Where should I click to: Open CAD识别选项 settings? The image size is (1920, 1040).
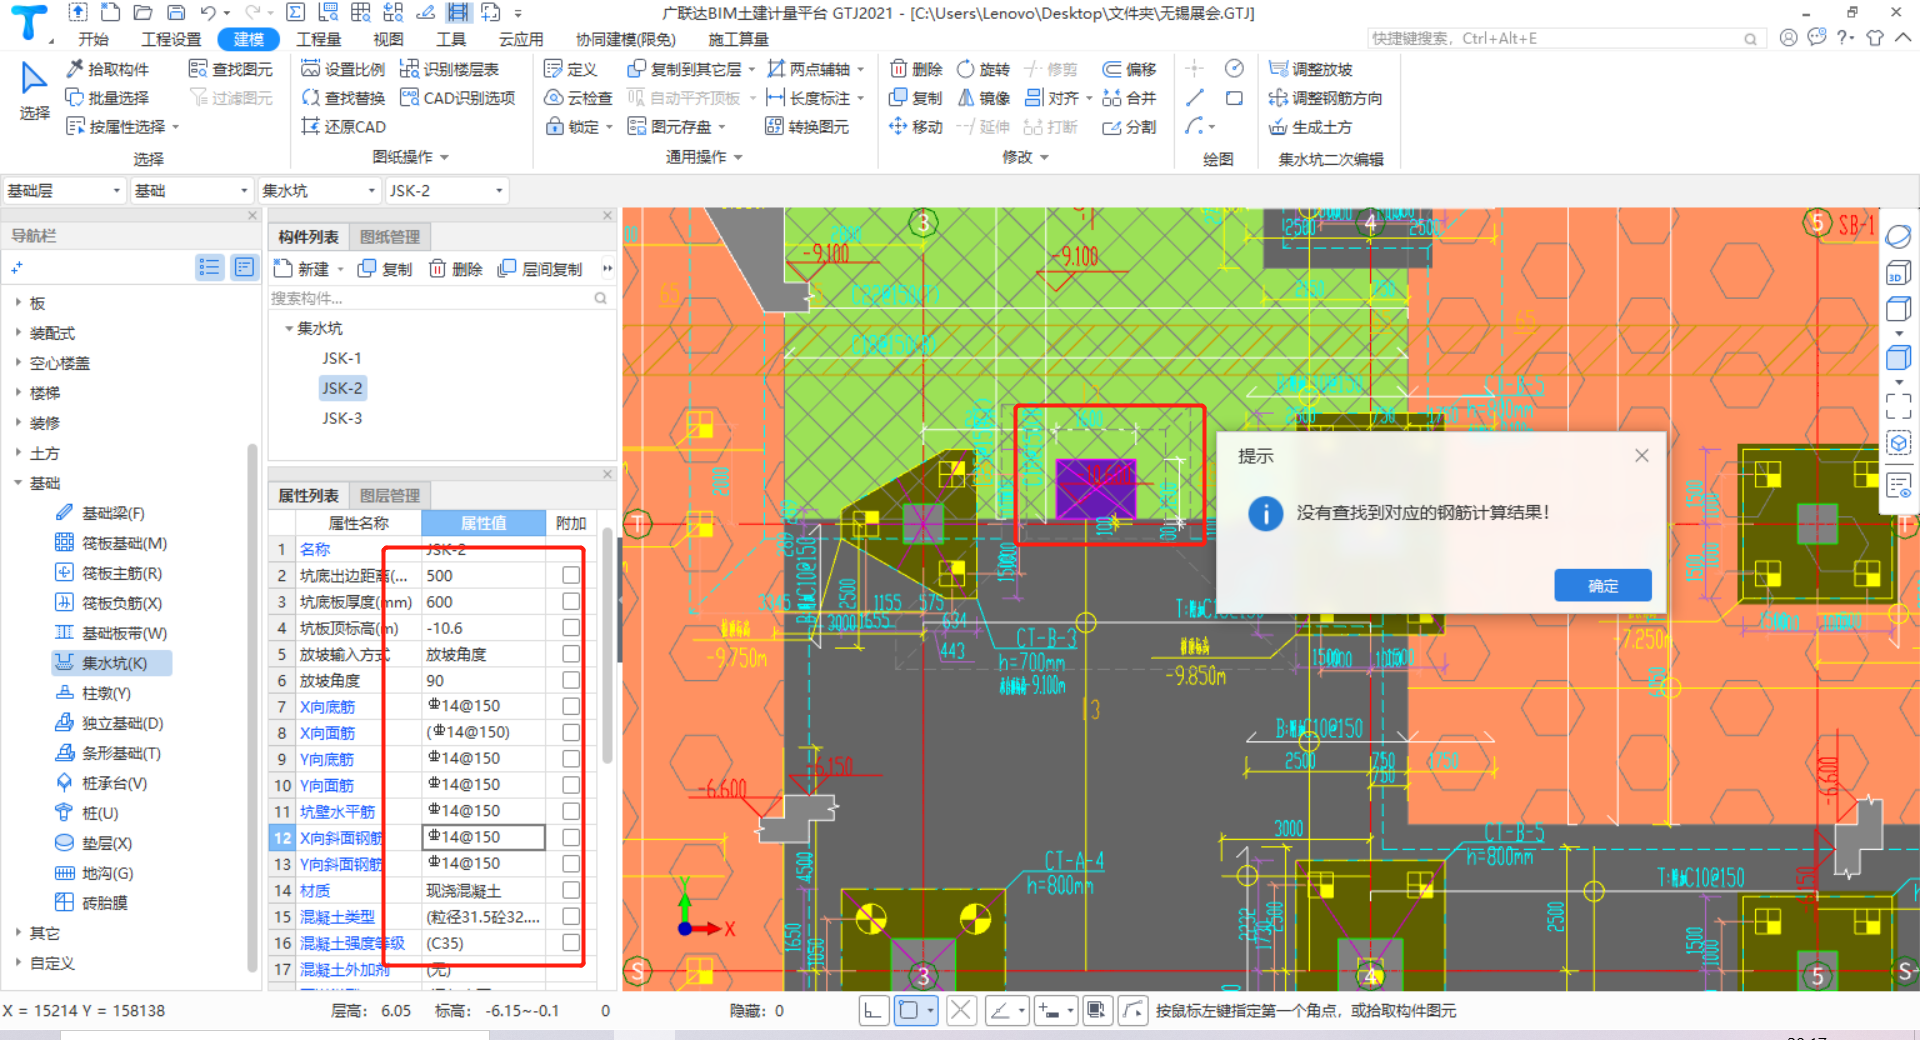(457, 98)
